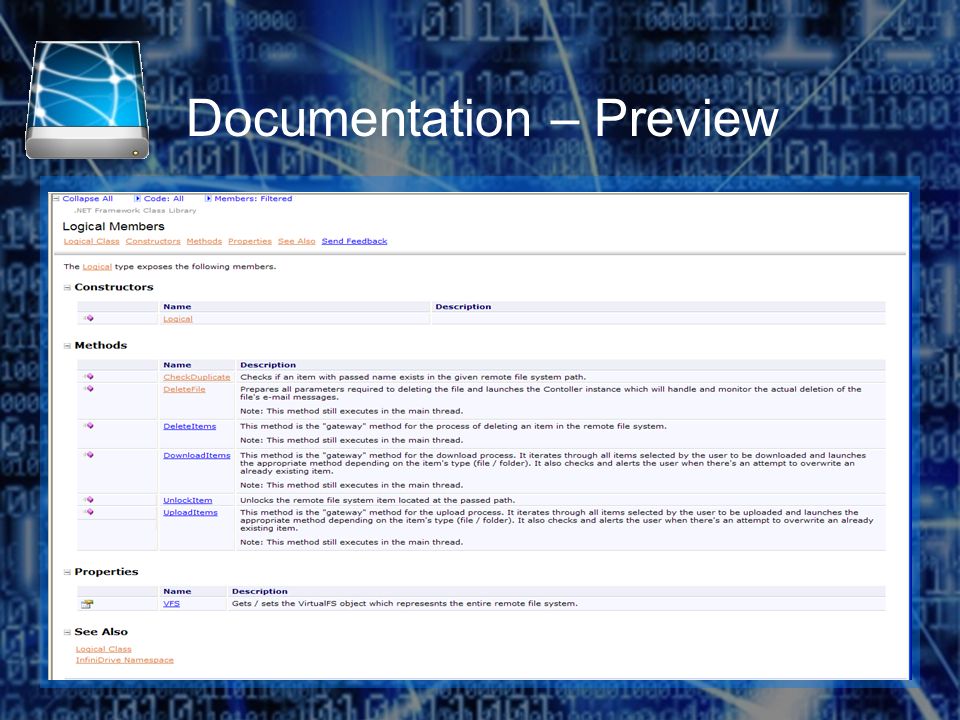Click the Send Feedback link

pos(354,241)
